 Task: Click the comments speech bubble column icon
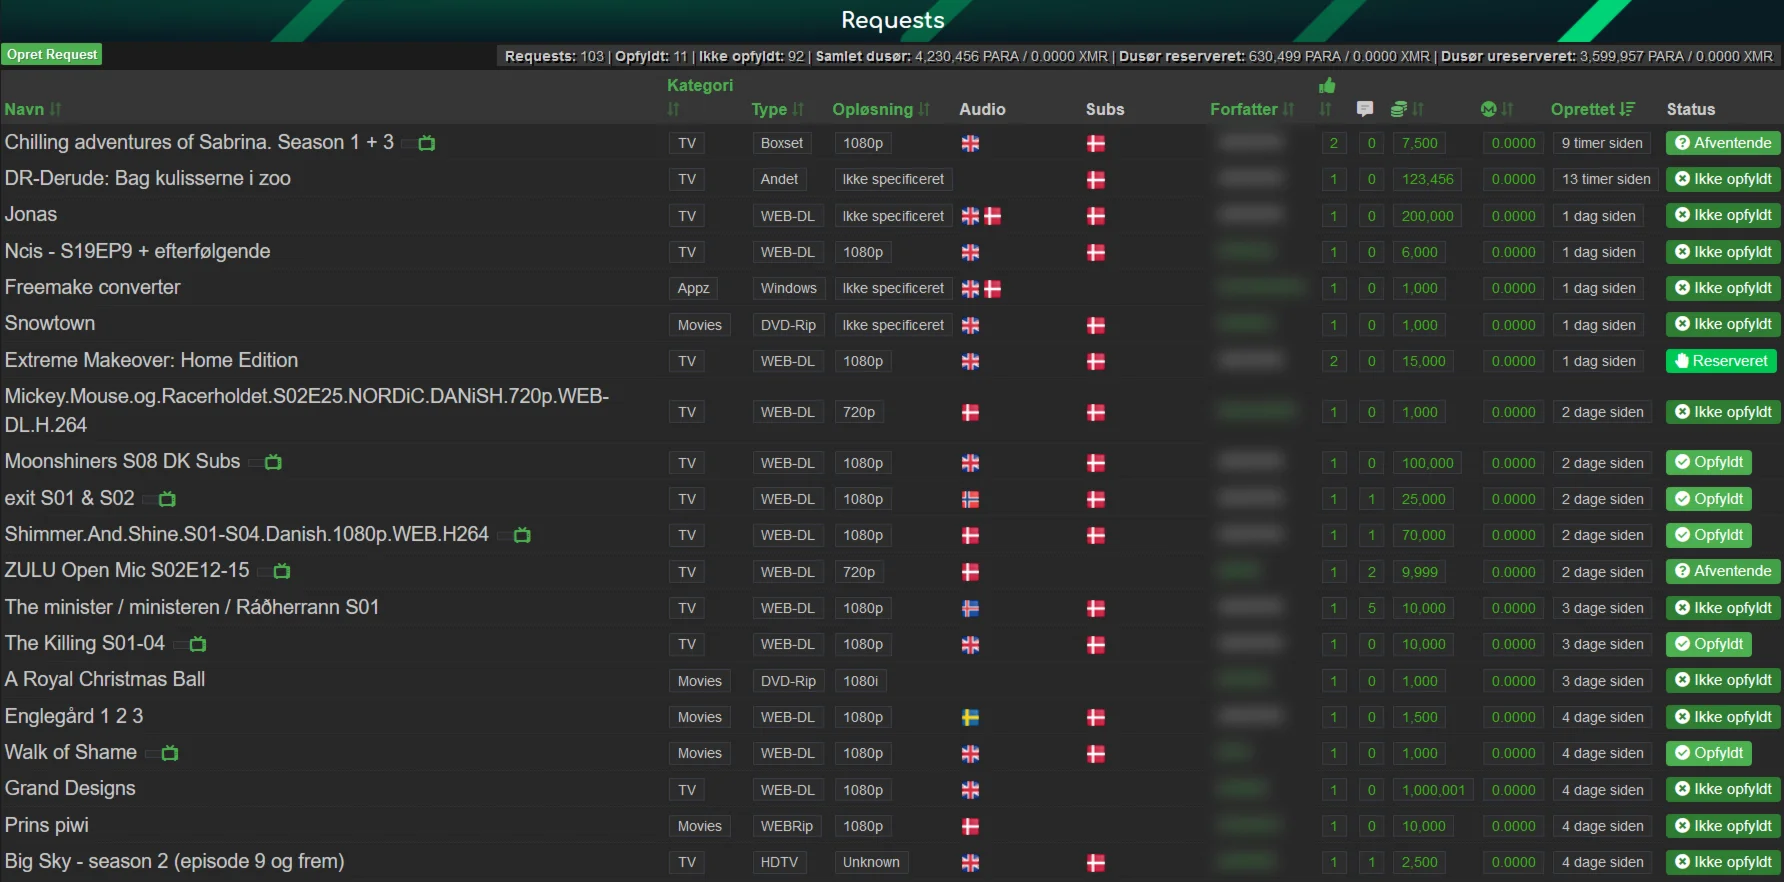click(1365, 109)
